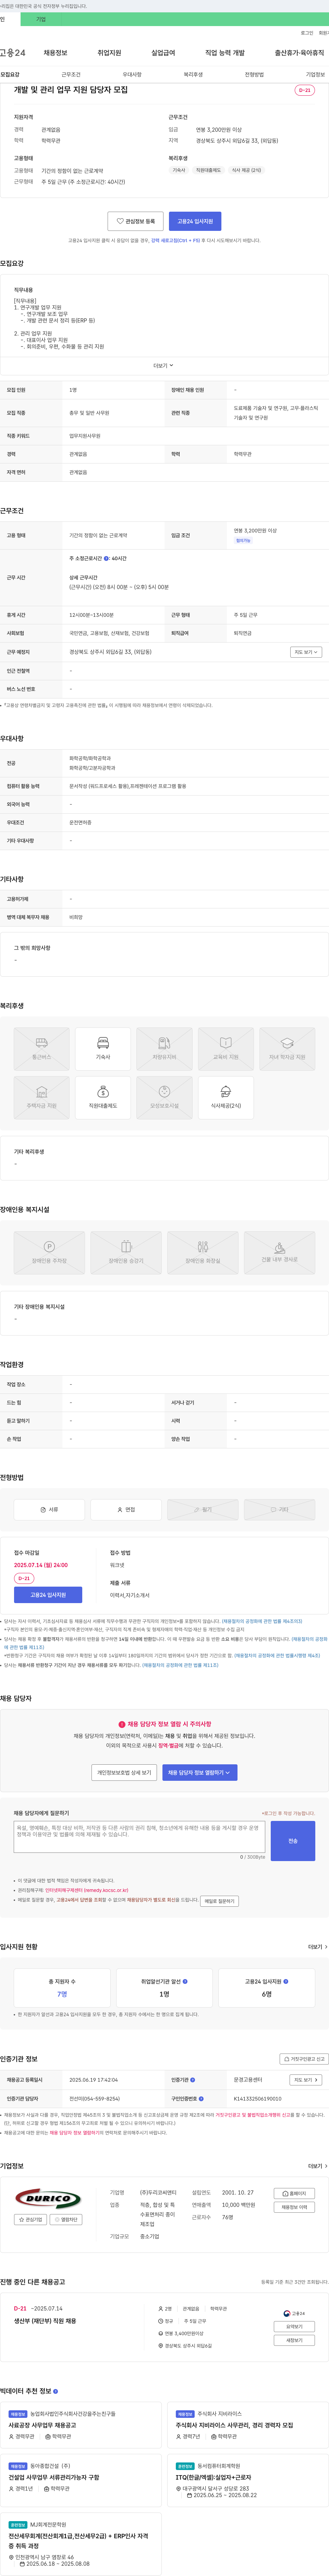Viewport: 329px width, 2576px height.
Task: Toggle 열람제한 for the company
Action: click(x=66, y=2220)
